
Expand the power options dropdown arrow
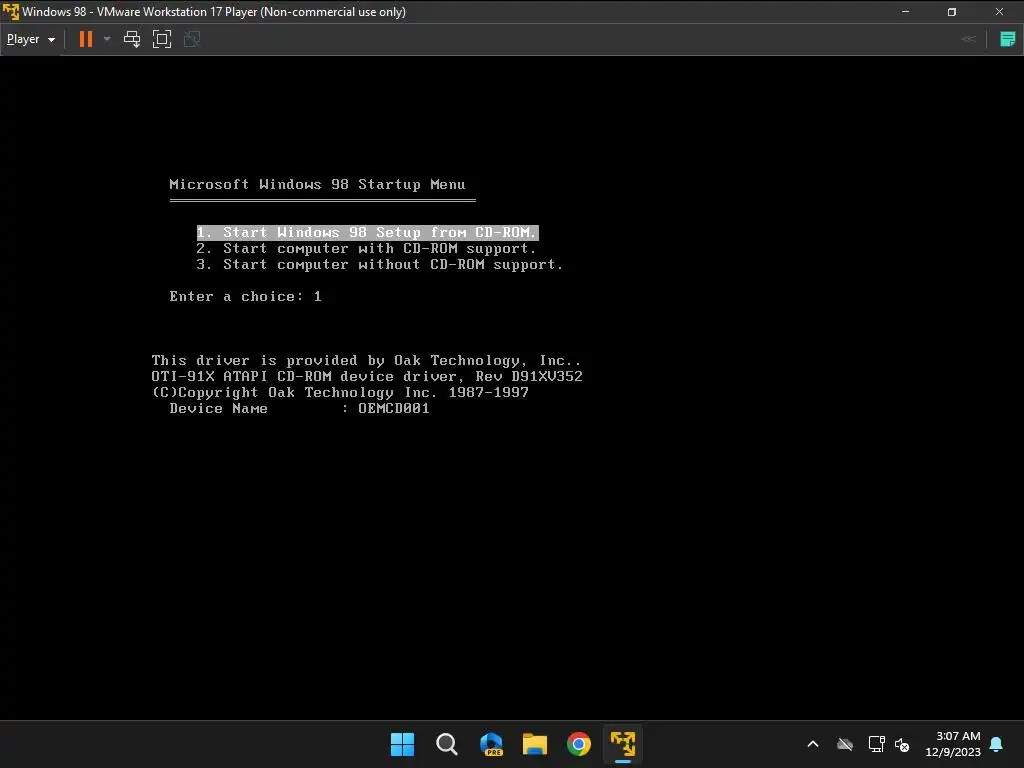coord(107,39)
